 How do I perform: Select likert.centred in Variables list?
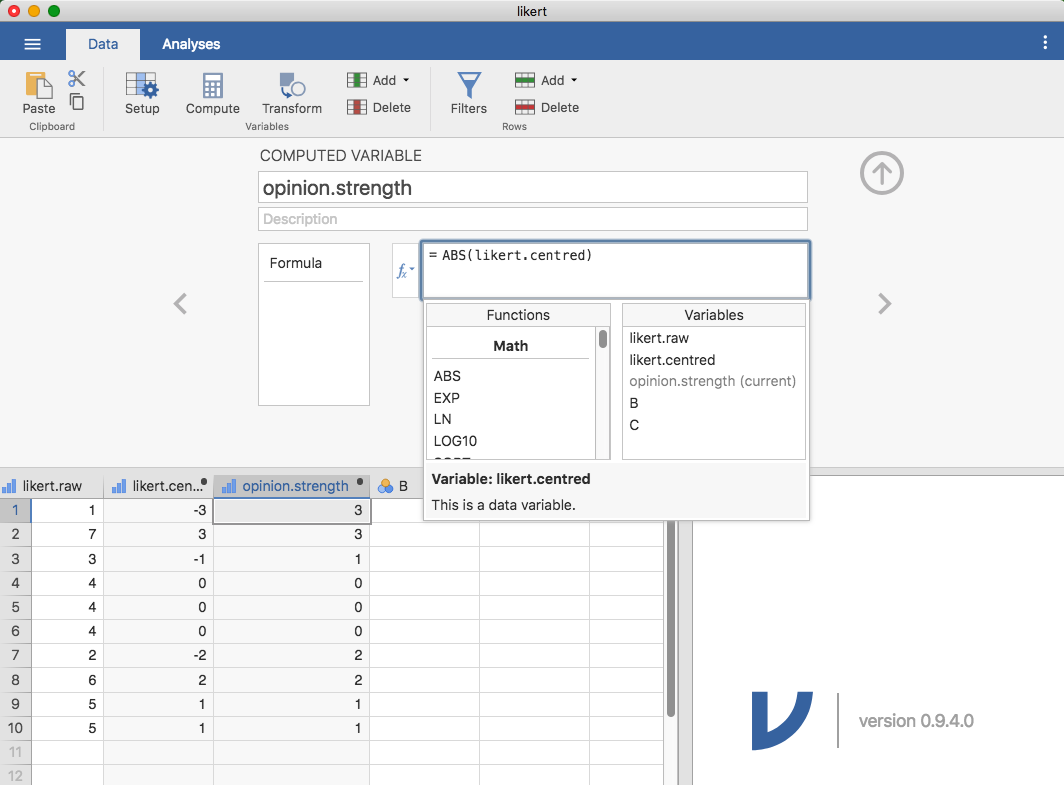pyautogui.click(x=672, y=360)
